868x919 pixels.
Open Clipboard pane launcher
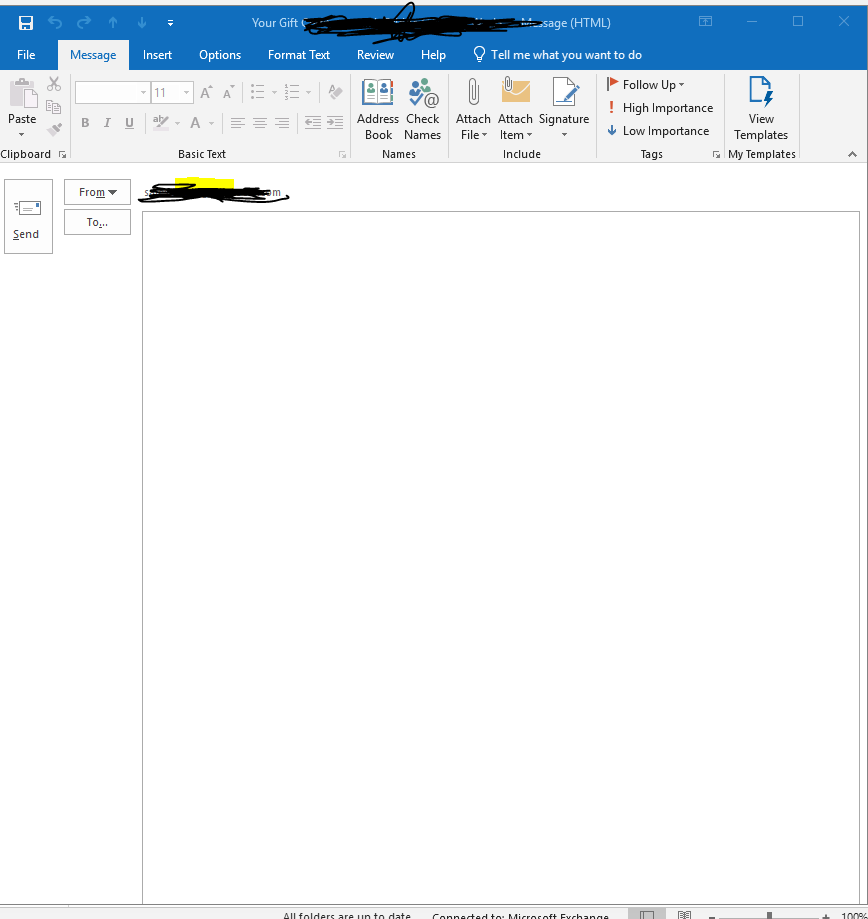(63, 155)
